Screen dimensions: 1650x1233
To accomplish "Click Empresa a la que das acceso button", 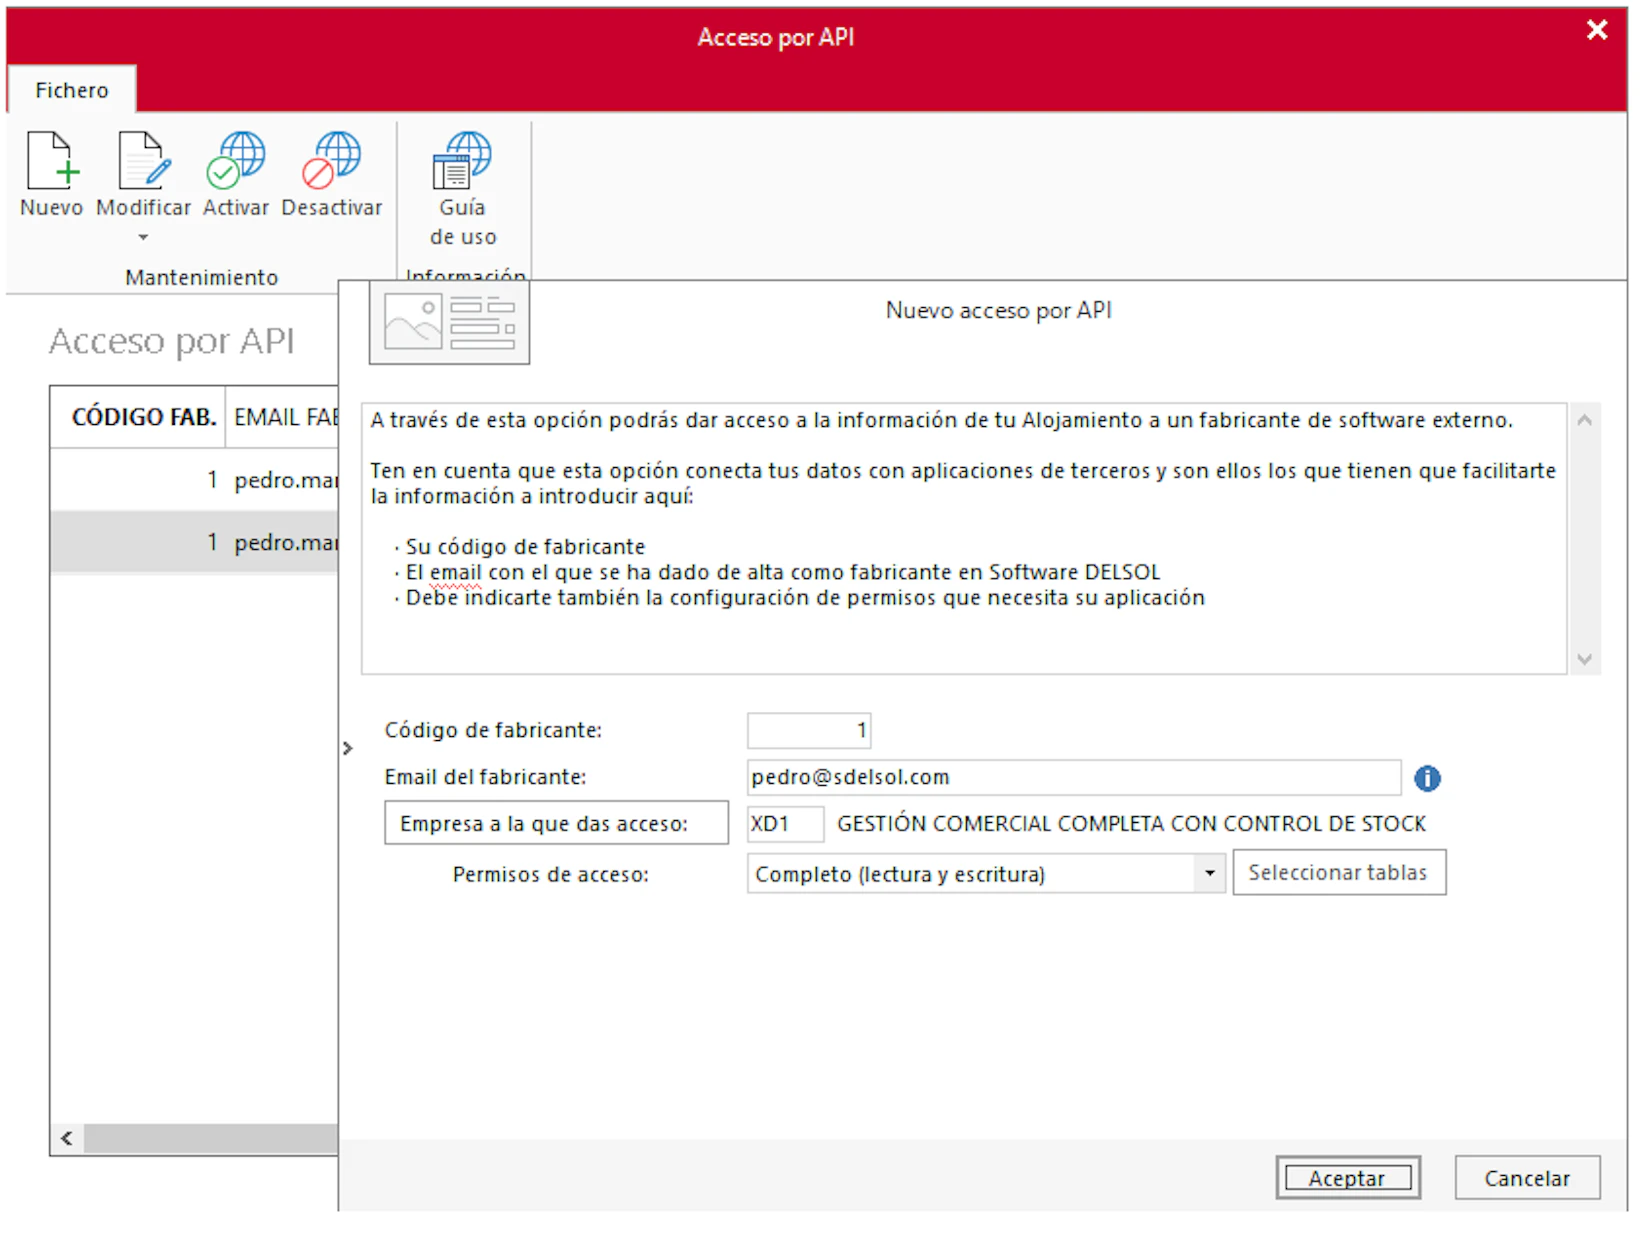I will [556, 823].
